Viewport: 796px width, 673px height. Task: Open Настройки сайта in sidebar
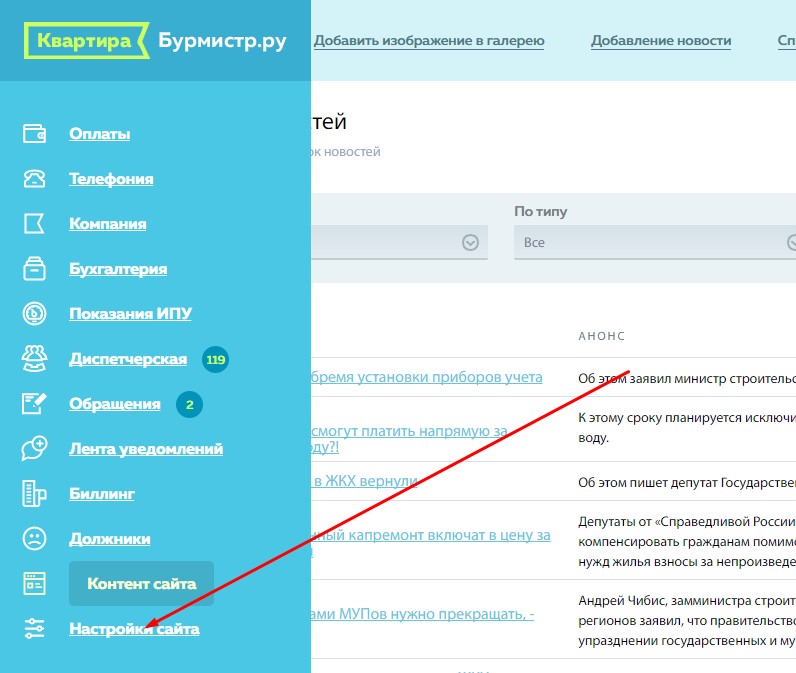point(135,629)
